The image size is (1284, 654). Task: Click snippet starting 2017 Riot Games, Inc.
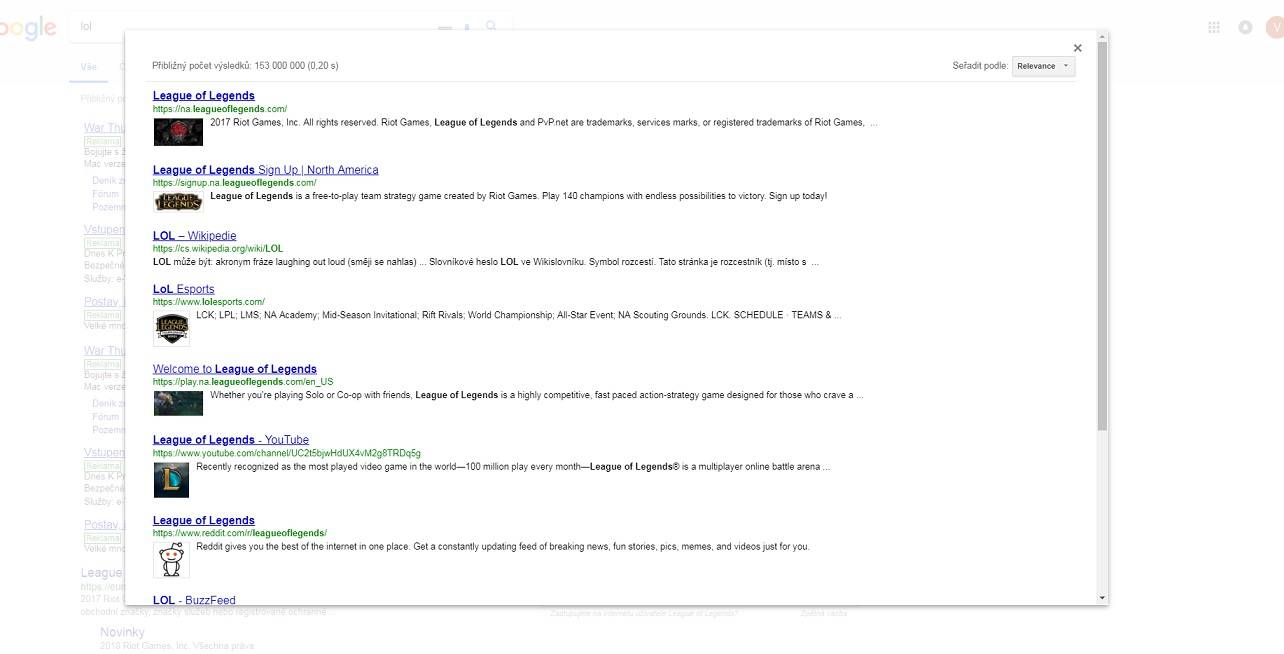point(544,123)
